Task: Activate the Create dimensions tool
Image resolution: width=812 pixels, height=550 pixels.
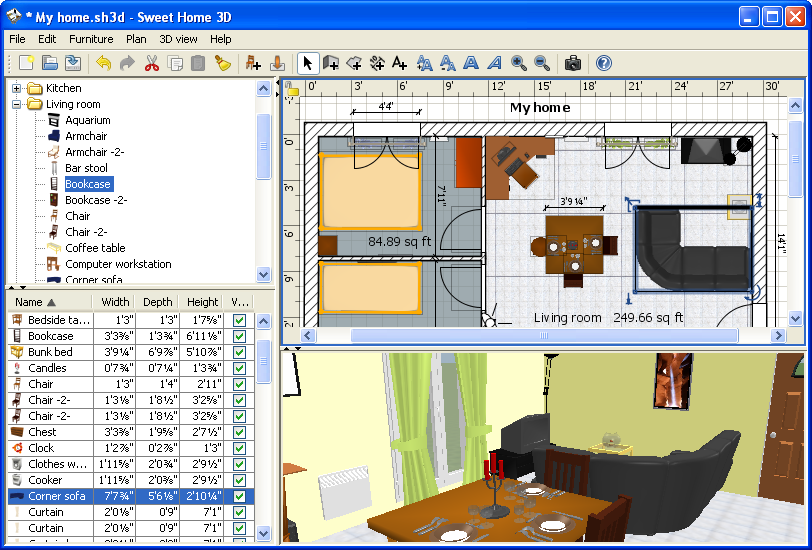Action: coord(377,63)
